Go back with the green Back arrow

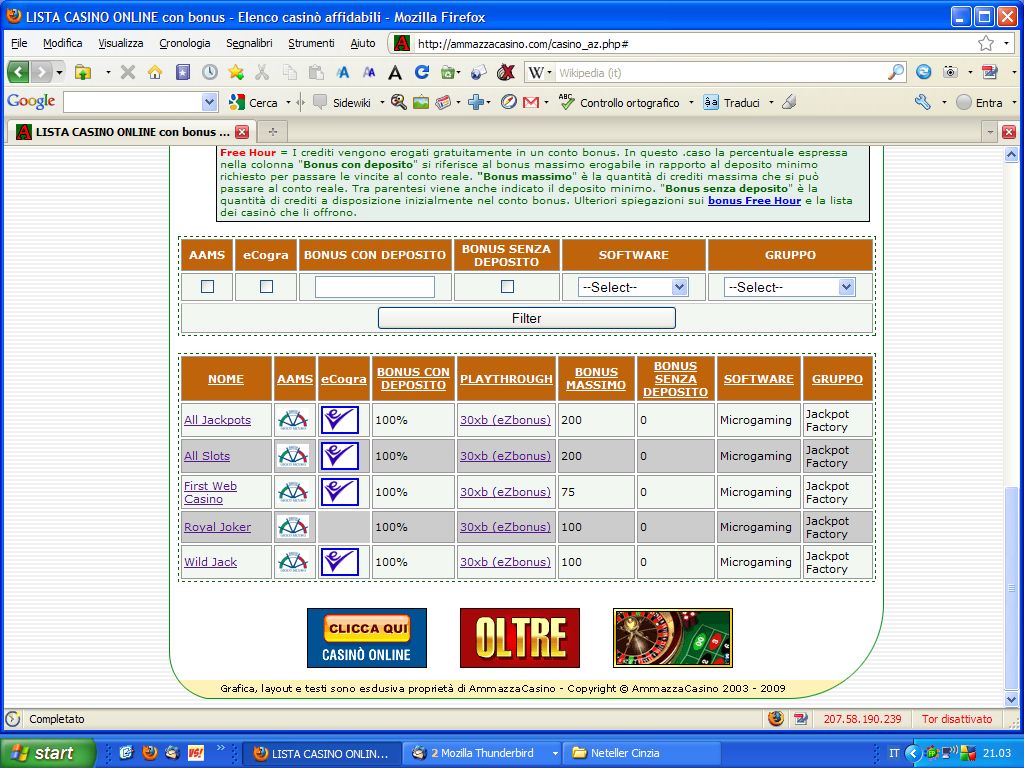pyautogui.click(x=18, y=72)
